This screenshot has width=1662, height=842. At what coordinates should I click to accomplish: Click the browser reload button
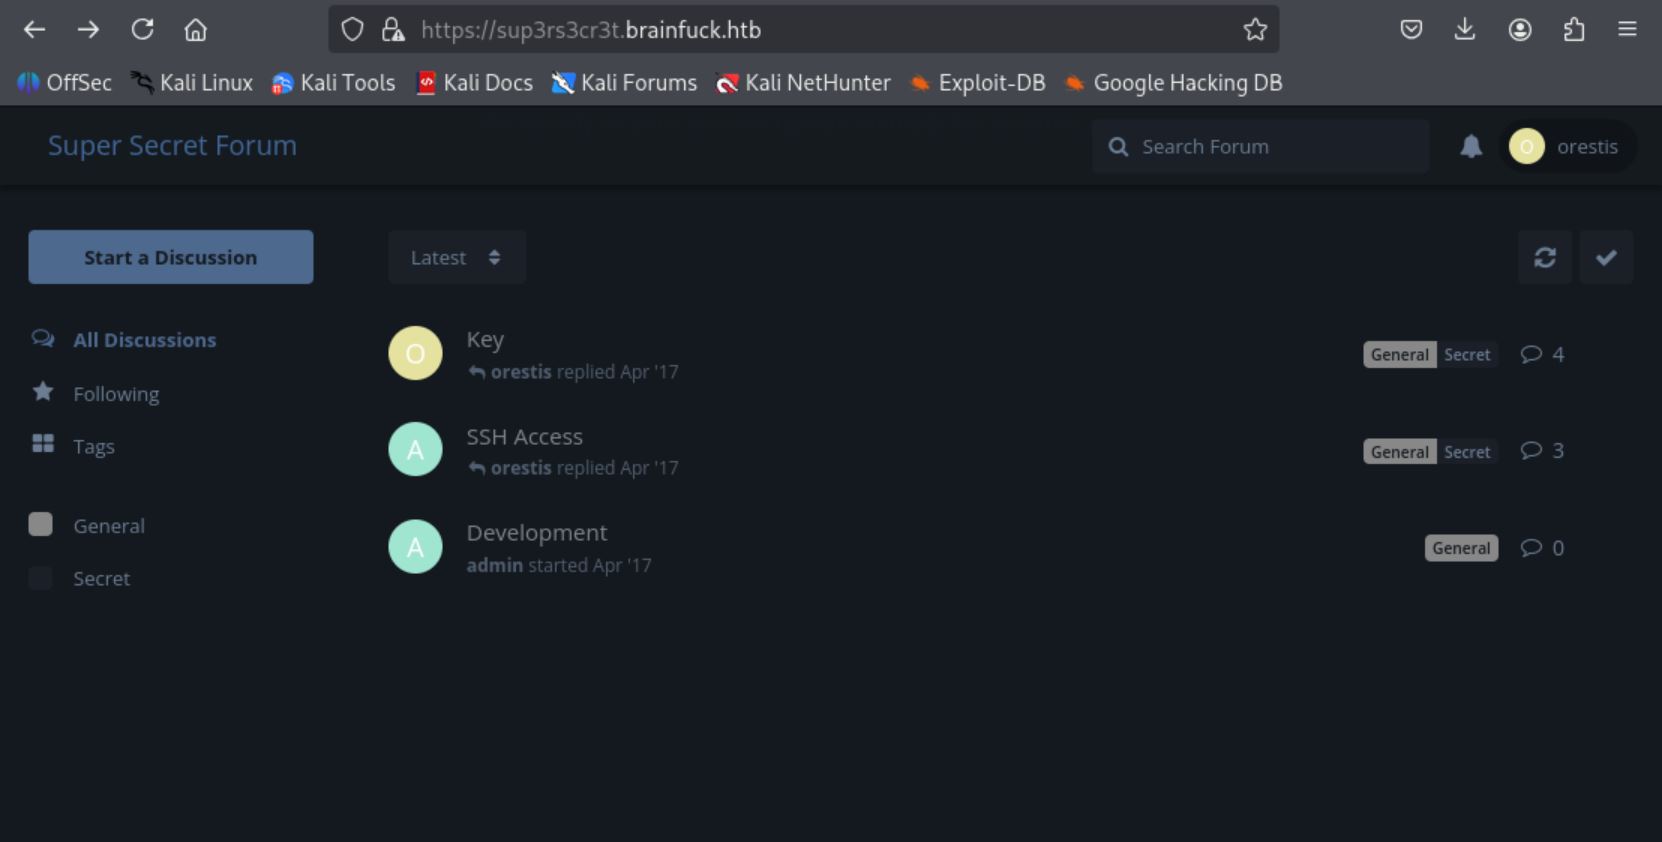[x=142, y=30]
